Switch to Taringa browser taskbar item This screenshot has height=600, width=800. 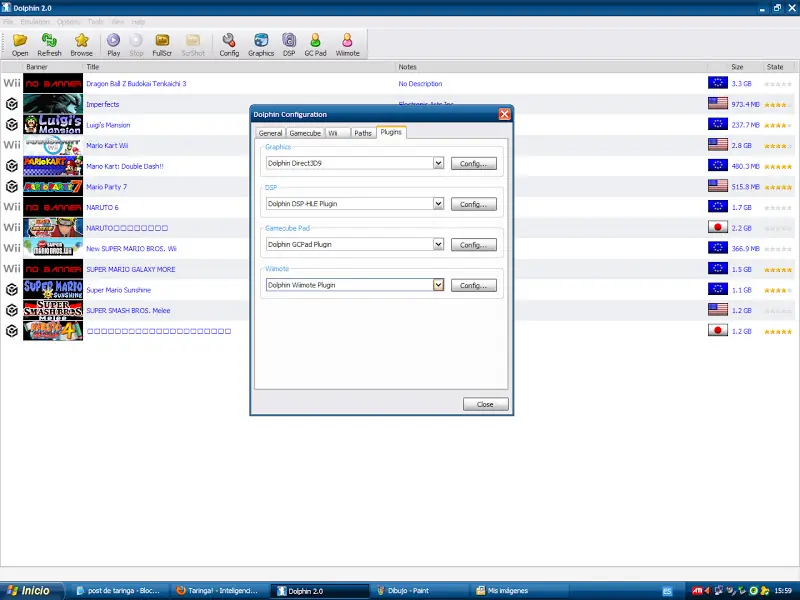[218, 590]
